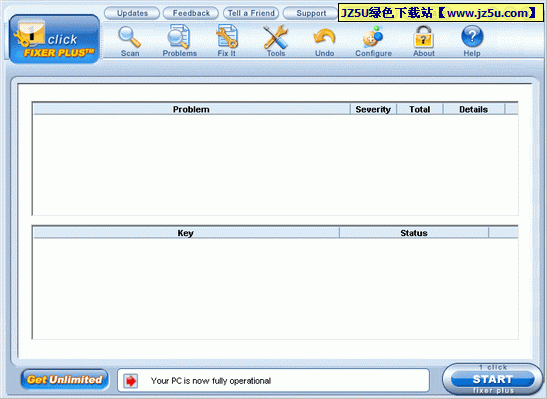Click the Key column header
Viewport: 547px width, 399px height.
[x=186, y=233]
